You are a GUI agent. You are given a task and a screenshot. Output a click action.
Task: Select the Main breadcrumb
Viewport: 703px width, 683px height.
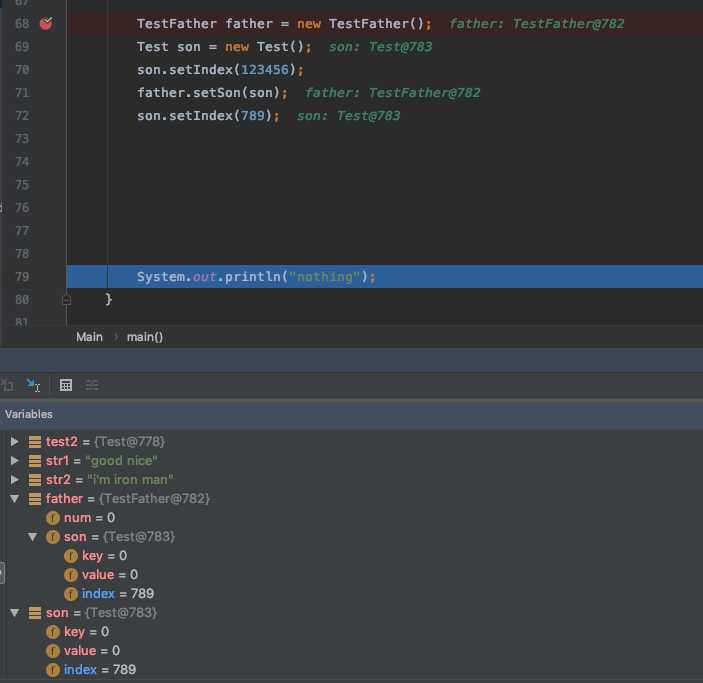pos(89,337)
